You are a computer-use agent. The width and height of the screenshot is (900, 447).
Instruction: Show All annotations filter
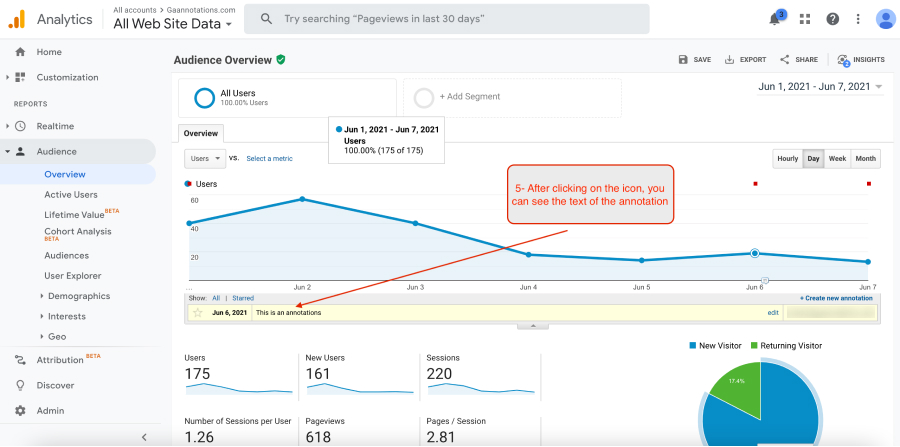(x=216, y=298)
